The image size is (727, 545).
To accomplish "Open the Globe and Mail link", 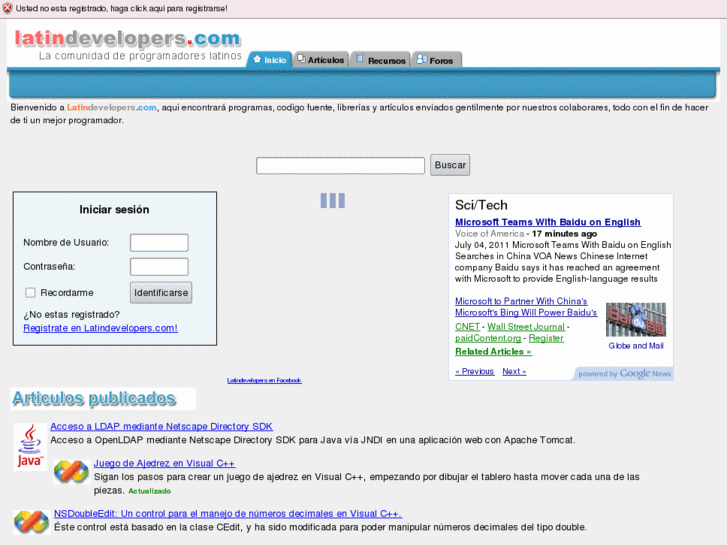I will (636, 346).
